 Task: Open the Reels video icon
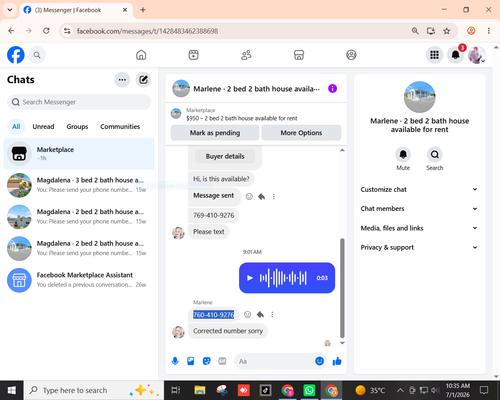click(x=193, y=55)
